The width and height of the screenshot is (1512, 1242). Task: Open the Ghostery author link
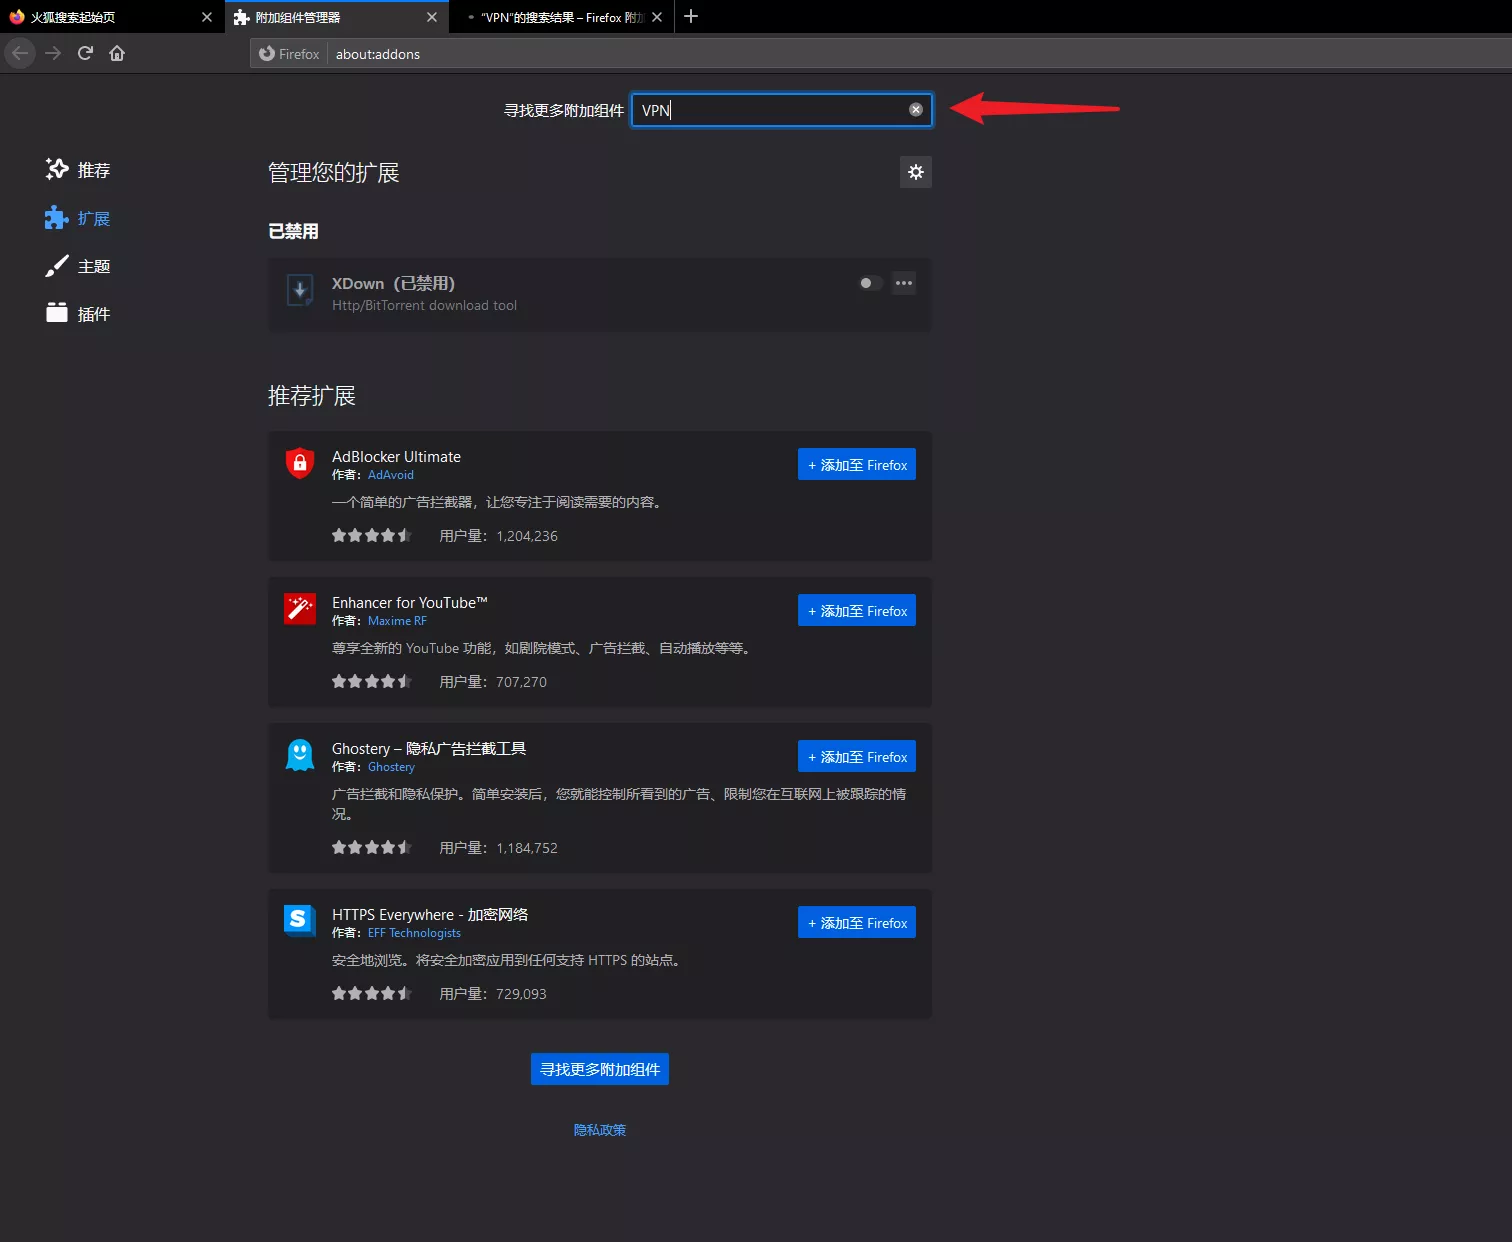coord(391,767)
